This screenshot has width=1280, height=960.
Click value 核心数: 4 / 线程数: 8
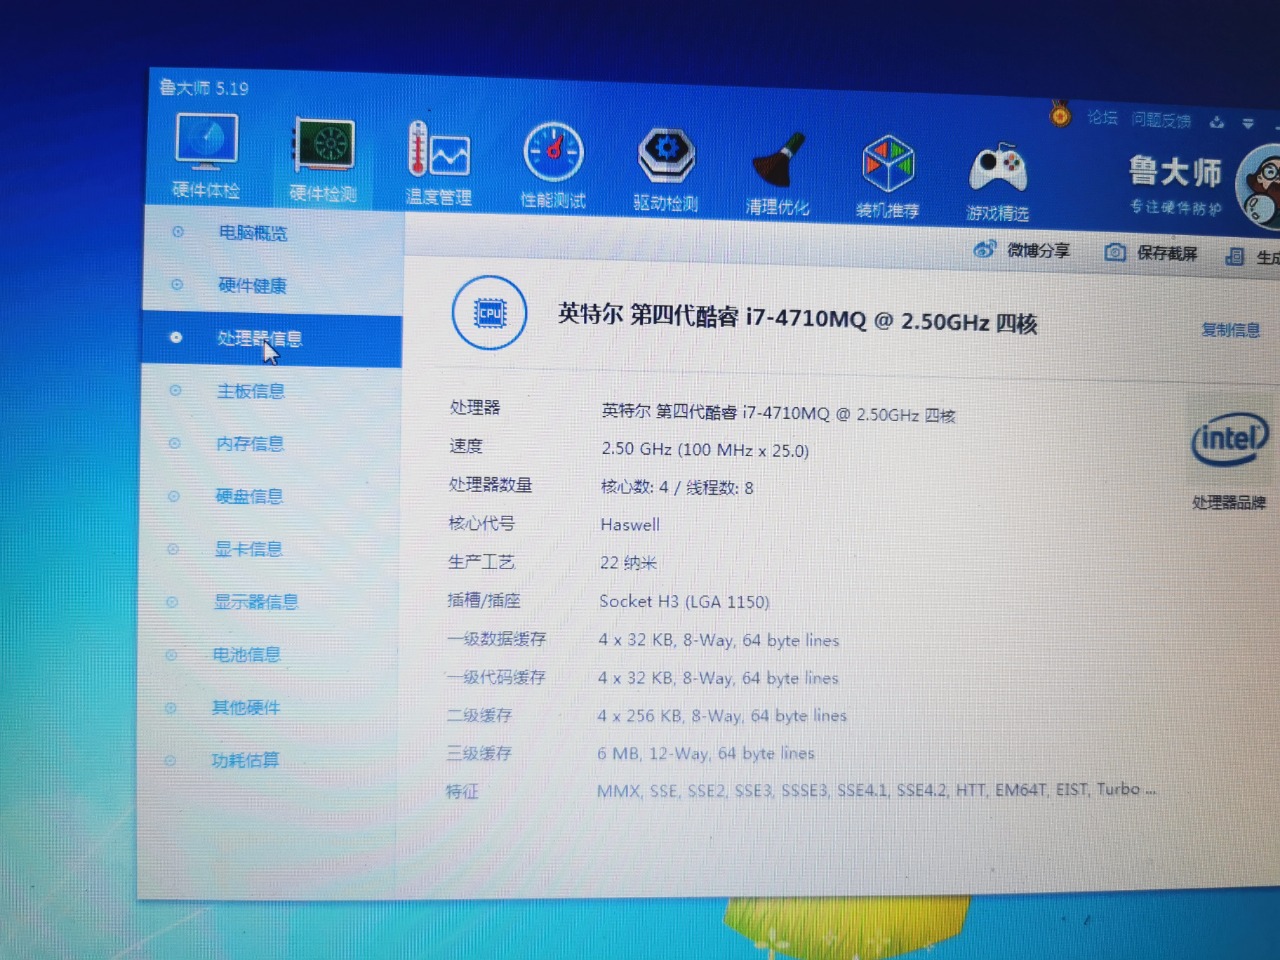click(677, 487)
